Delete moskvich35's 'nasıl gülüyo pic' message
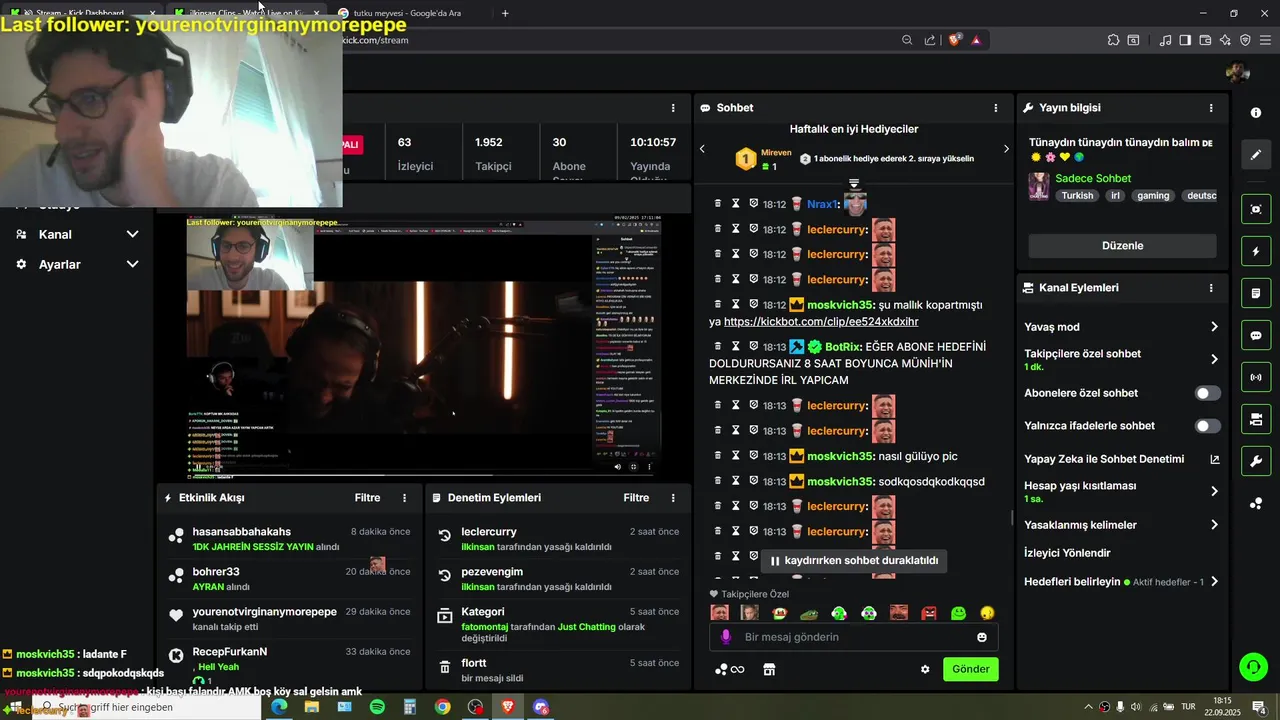1280x720 pixels. [718, 456]
